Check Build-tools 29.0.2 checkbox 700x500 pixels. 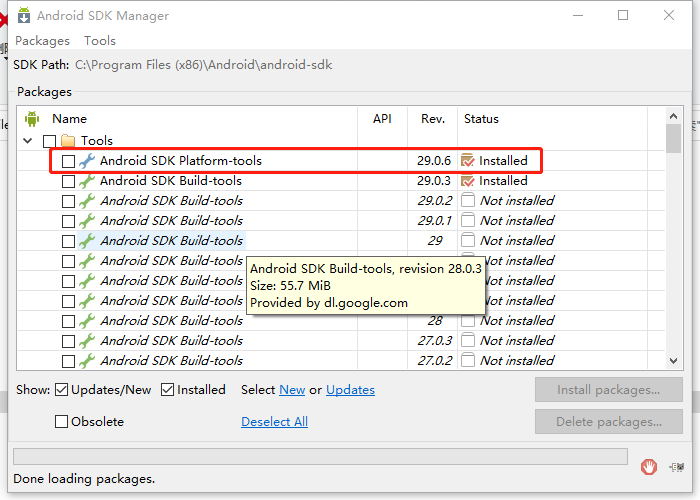(x=68, y=201)
